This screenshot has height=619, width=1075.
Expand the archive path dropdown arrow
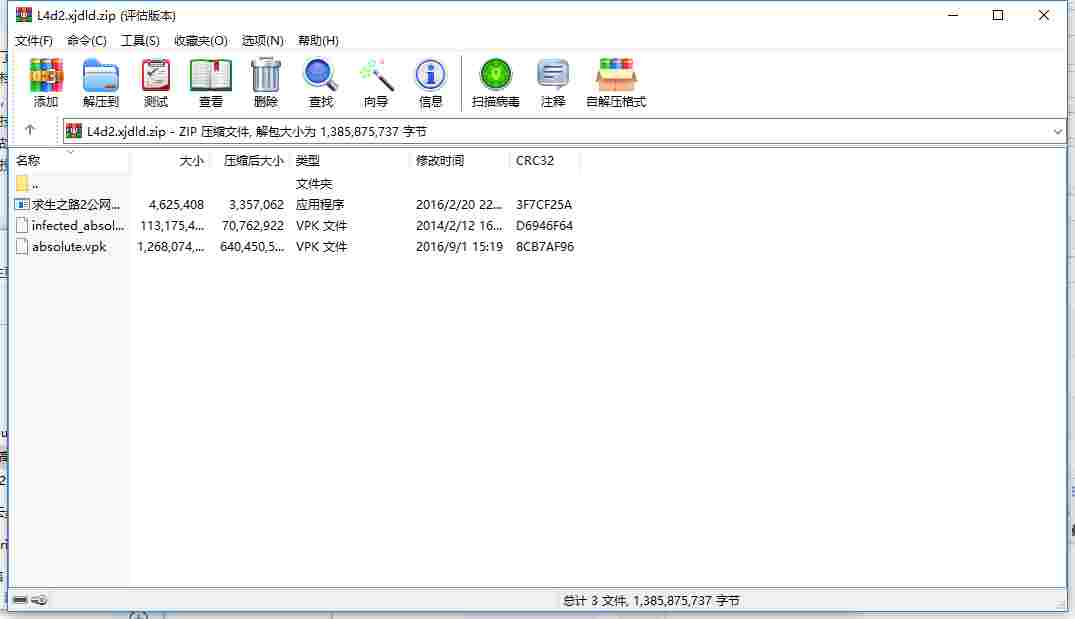[x=1058, y=132]
